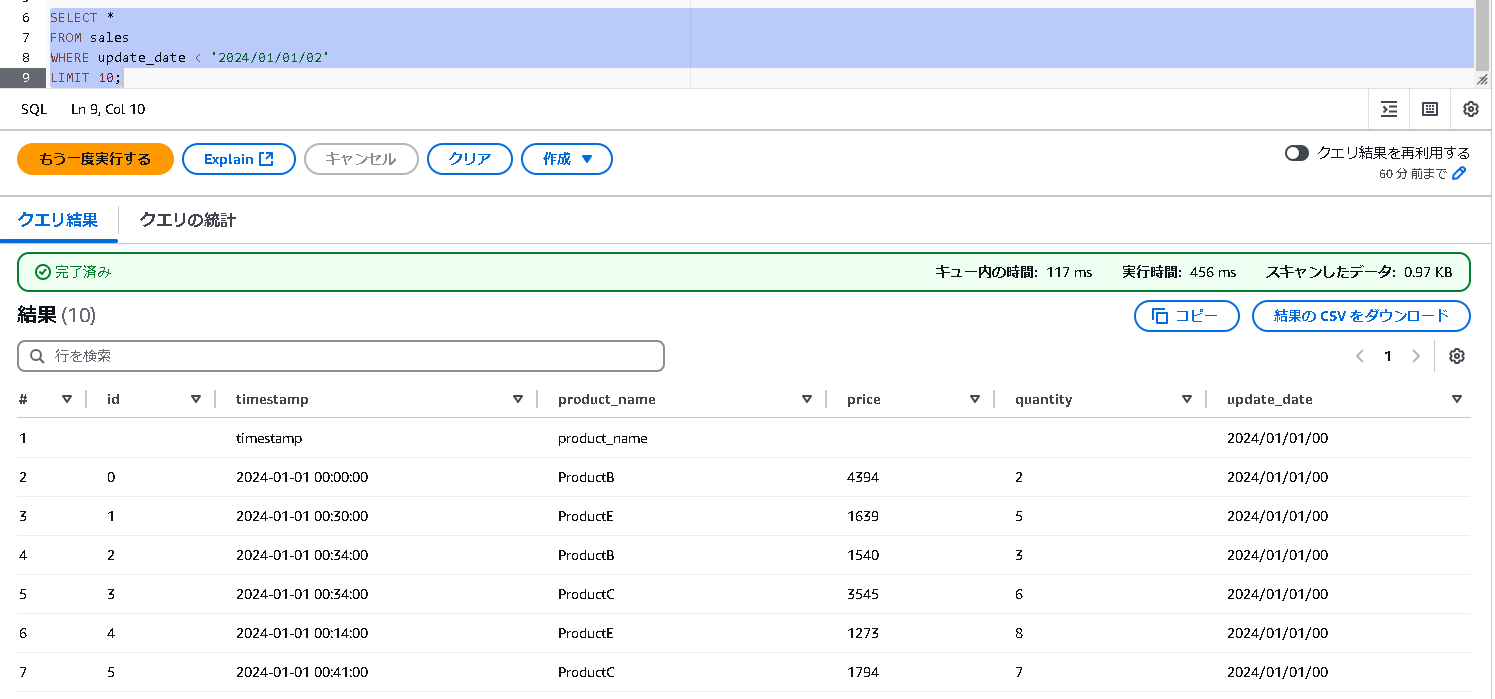Sort by the id column arrow

coord(196,399)
